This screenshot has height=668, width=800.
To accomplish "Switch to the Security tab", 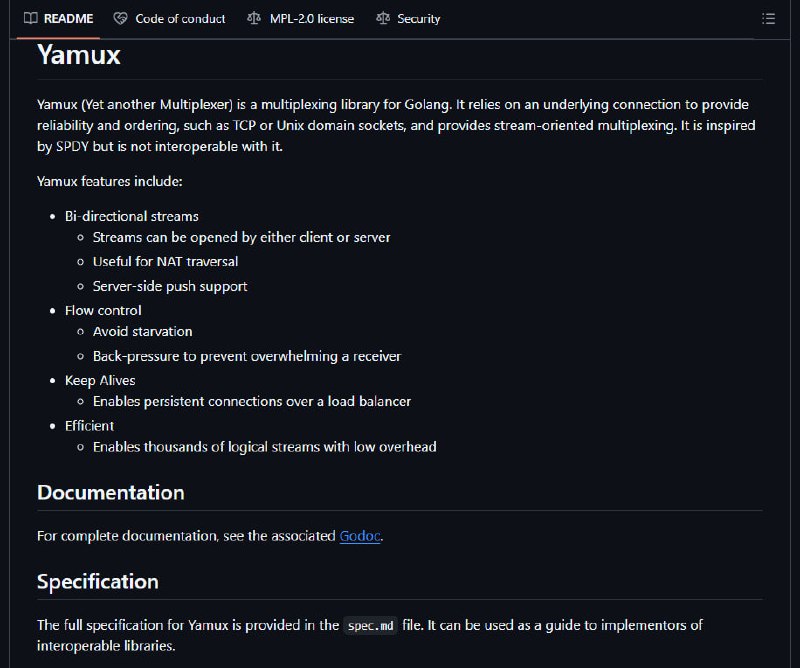I will (408, 19).
